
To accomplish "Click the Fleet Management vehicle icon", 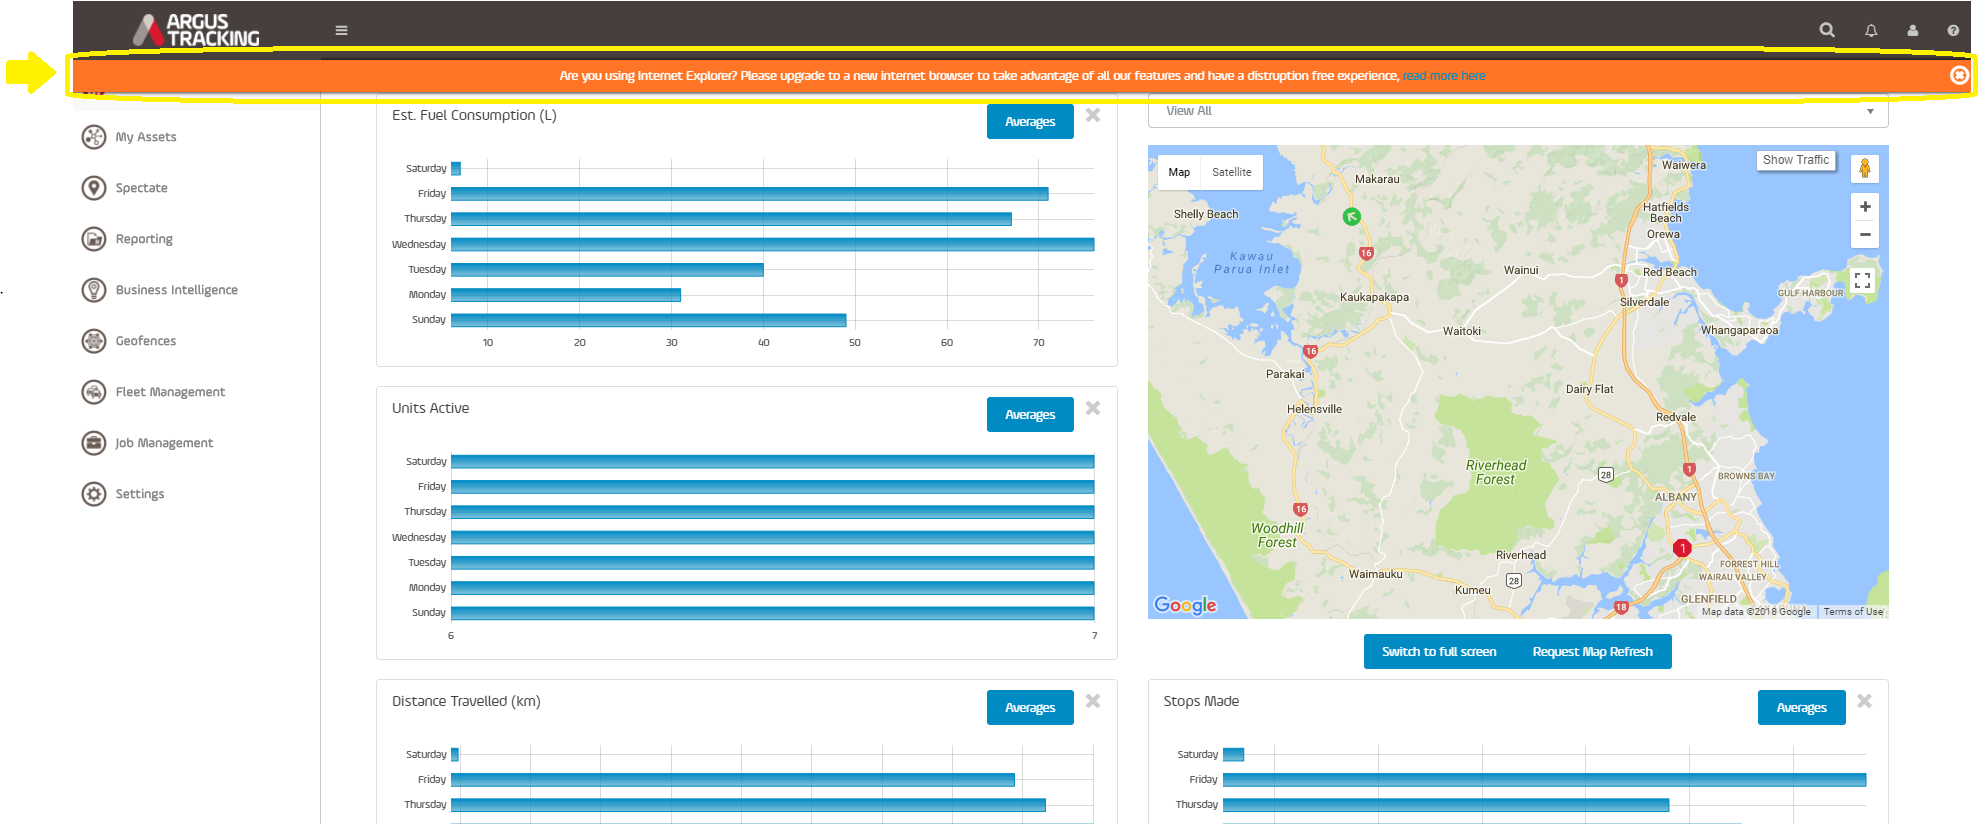I will click(94, 392).
